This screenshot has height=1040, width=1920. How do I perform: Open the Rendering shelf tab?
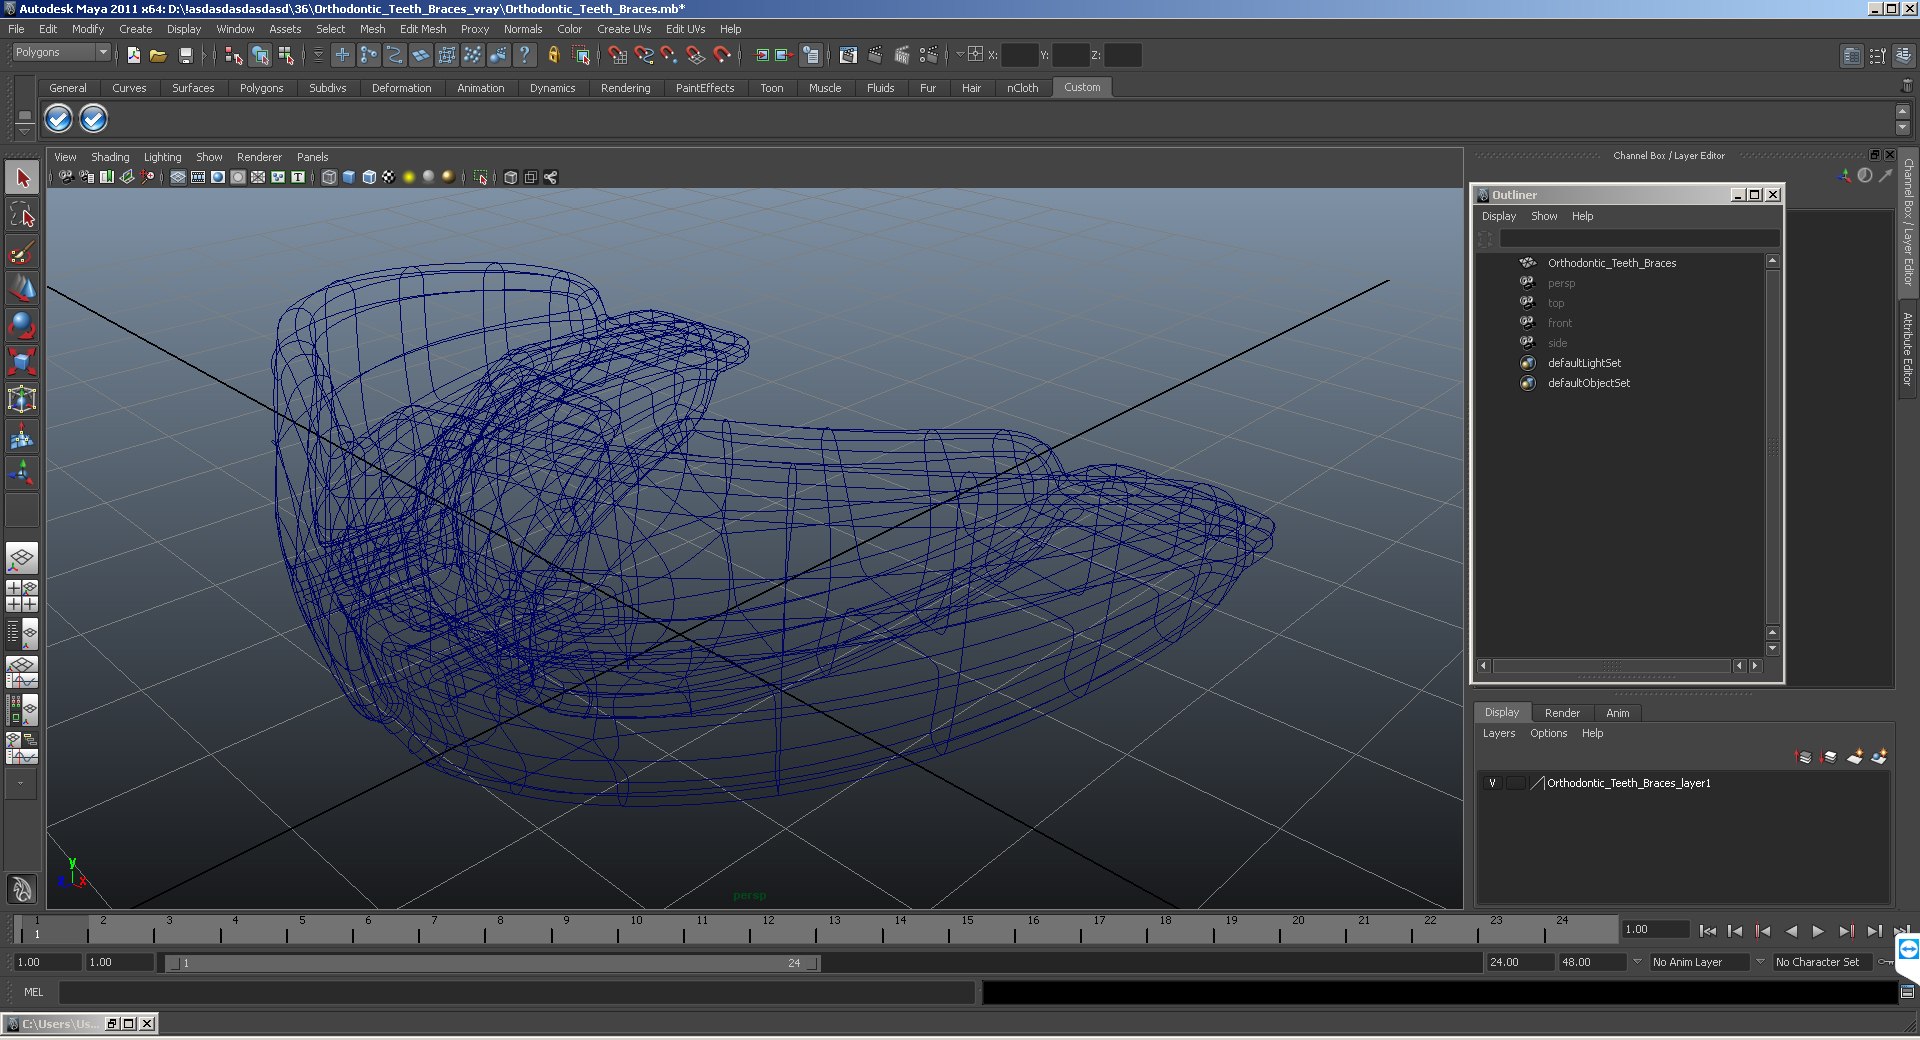click(x=625, y=88)
